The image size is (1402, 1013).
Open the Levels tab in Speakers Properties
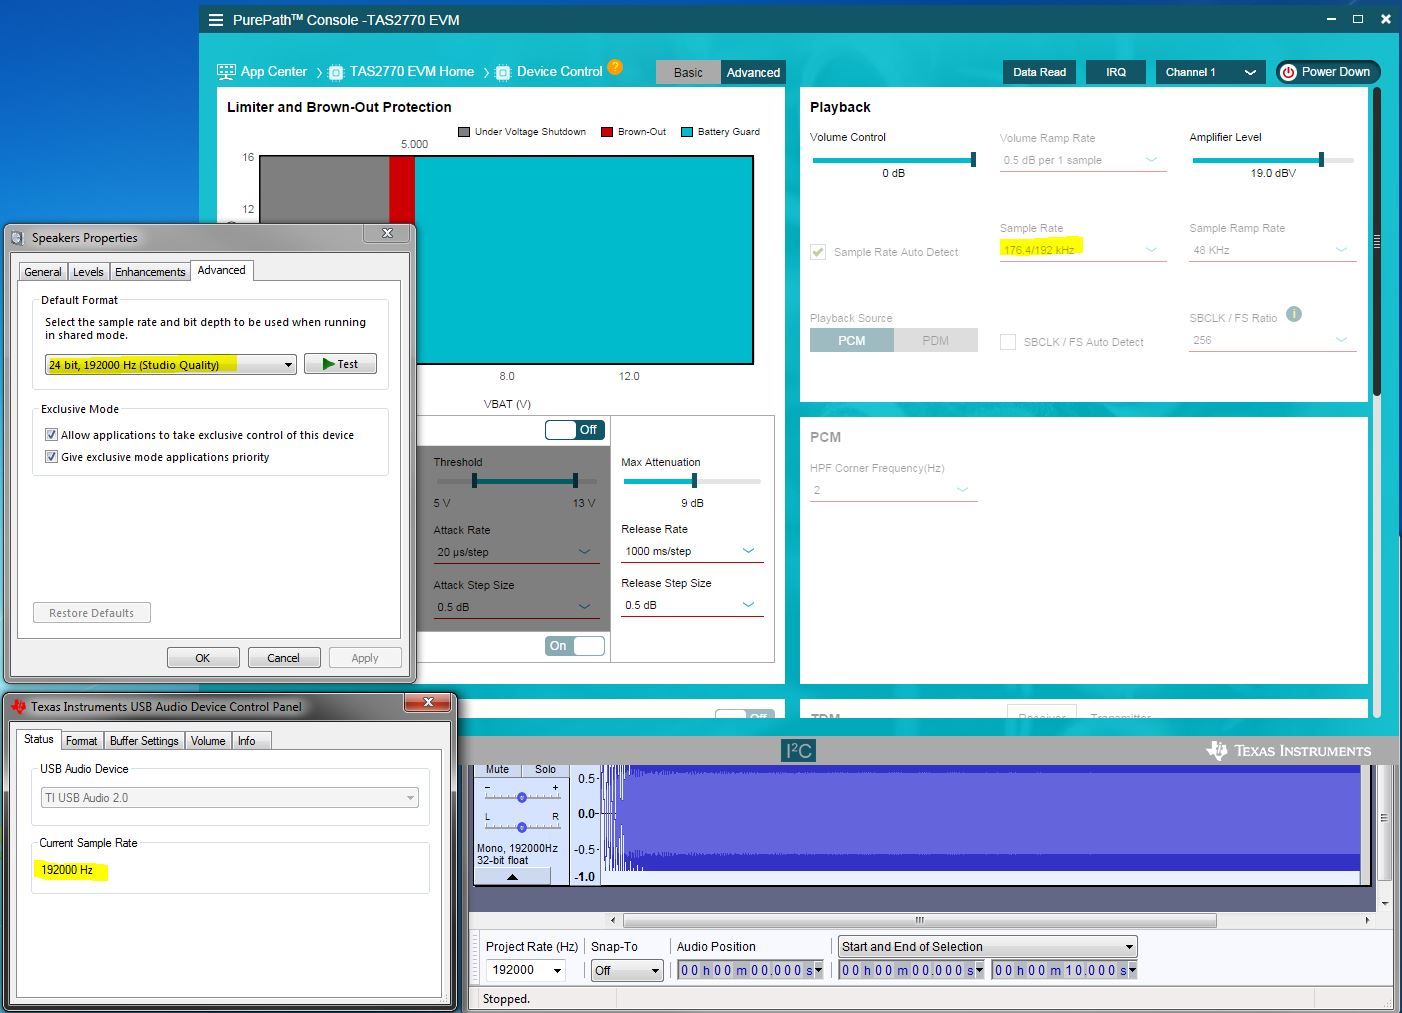pos(88,272)
